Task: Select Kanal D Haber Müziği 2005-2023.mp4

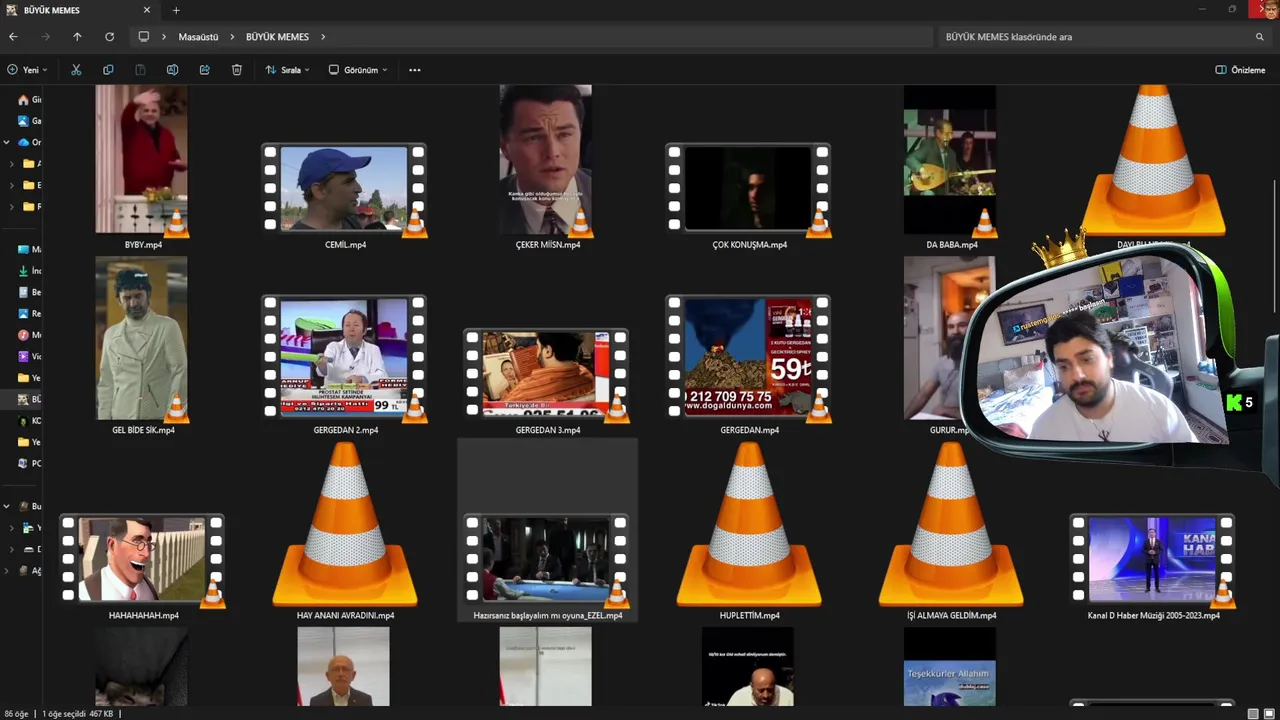Action: coord(1153,560)
